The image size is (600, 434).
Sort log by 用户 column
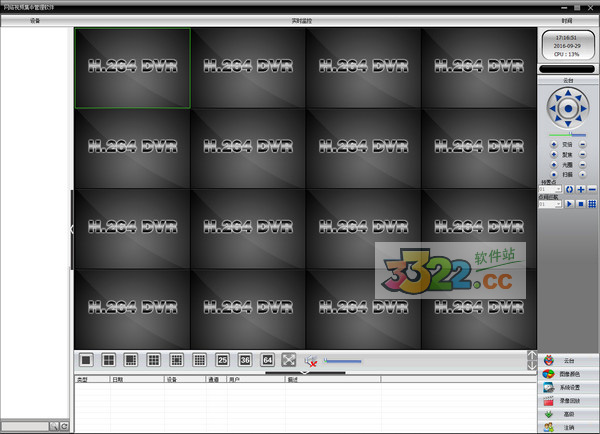coord(256,379)
